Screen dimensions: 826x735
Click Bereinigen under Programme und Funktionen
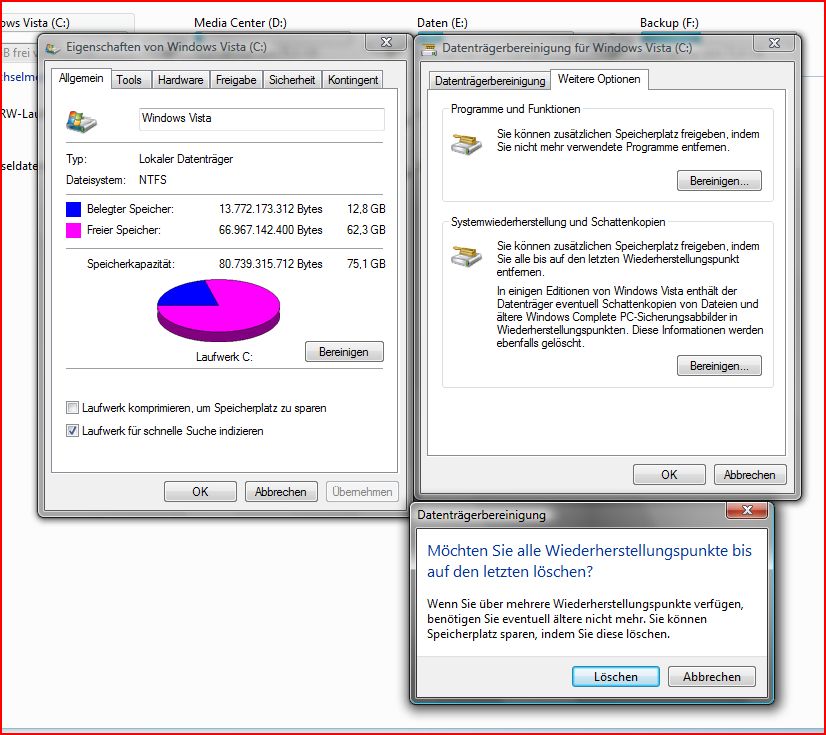[x=719, y=181]
